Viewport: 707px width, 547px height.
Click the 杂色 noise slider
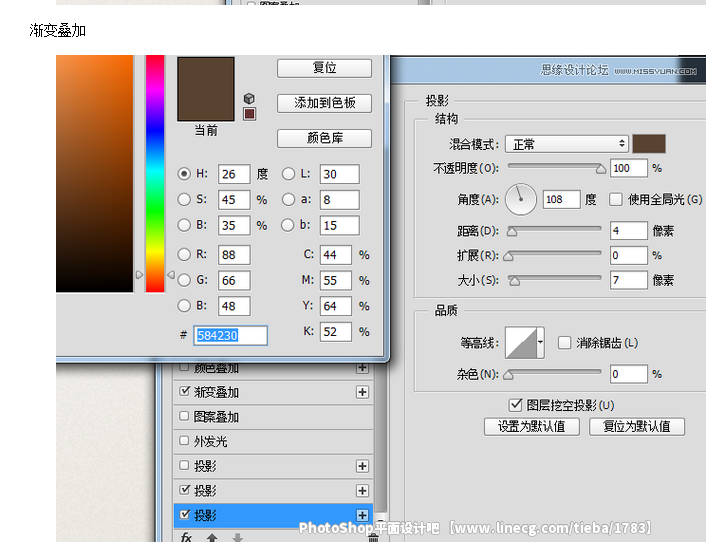(554, 374)
